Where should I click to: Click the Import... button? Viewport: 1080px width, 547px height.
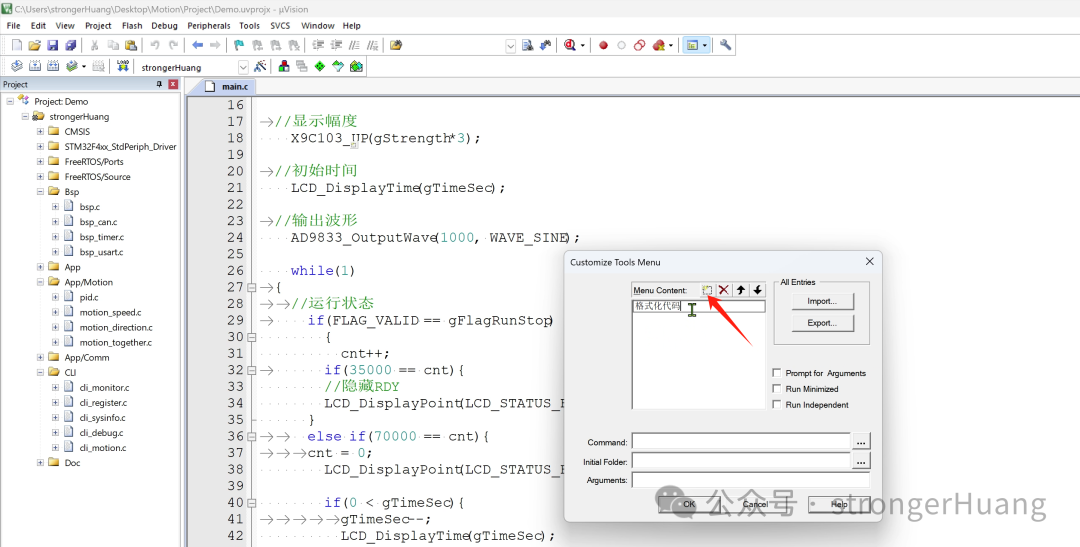(x=822, y=301)
